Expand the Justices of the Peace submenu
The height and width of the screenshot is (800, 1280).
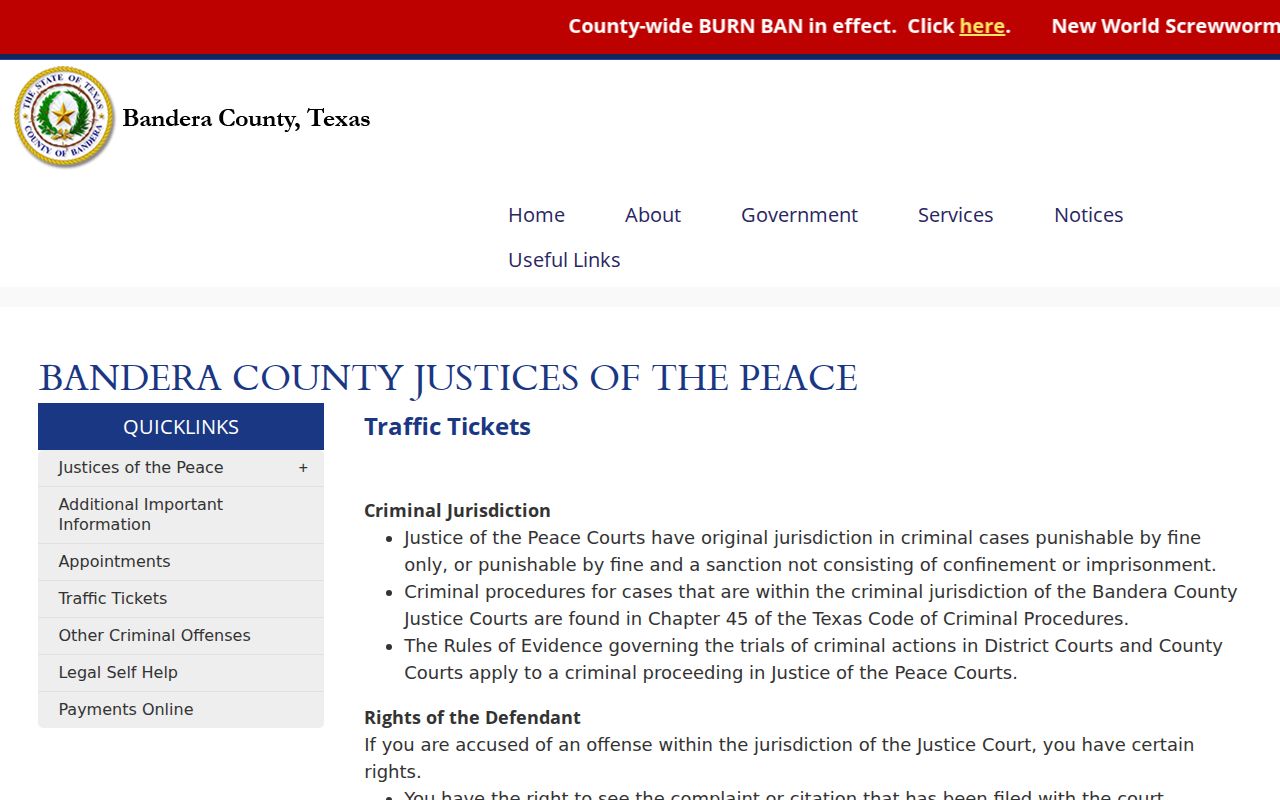coord(303,468)
